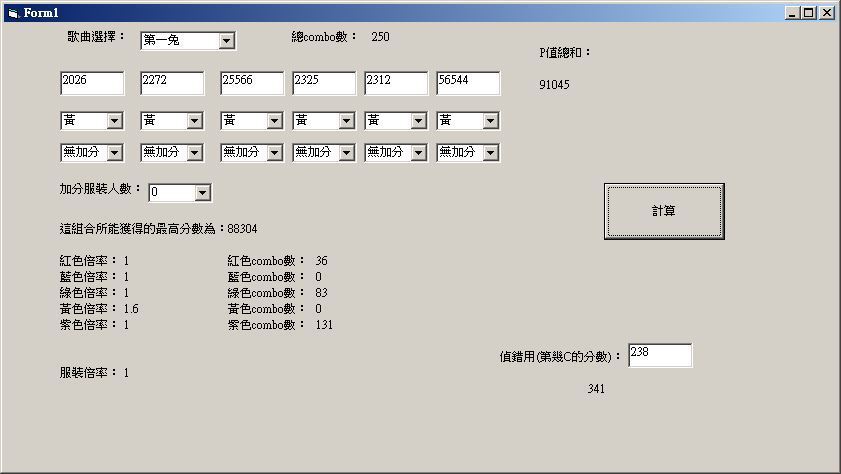Click the 紅色倍率 label

[x=88, y=261]
